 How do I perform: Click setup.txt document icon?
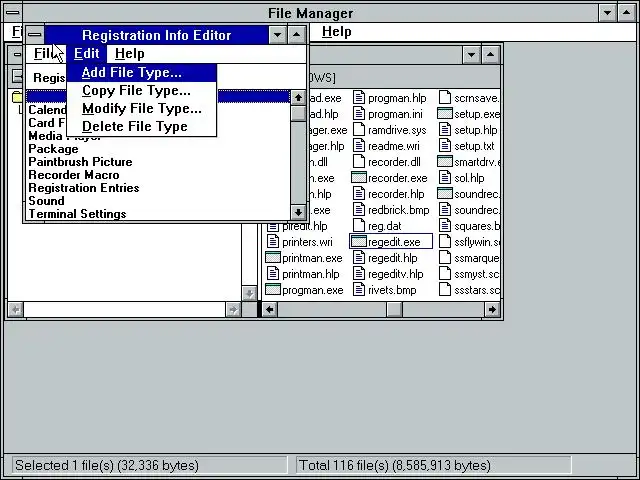point(445,146)
